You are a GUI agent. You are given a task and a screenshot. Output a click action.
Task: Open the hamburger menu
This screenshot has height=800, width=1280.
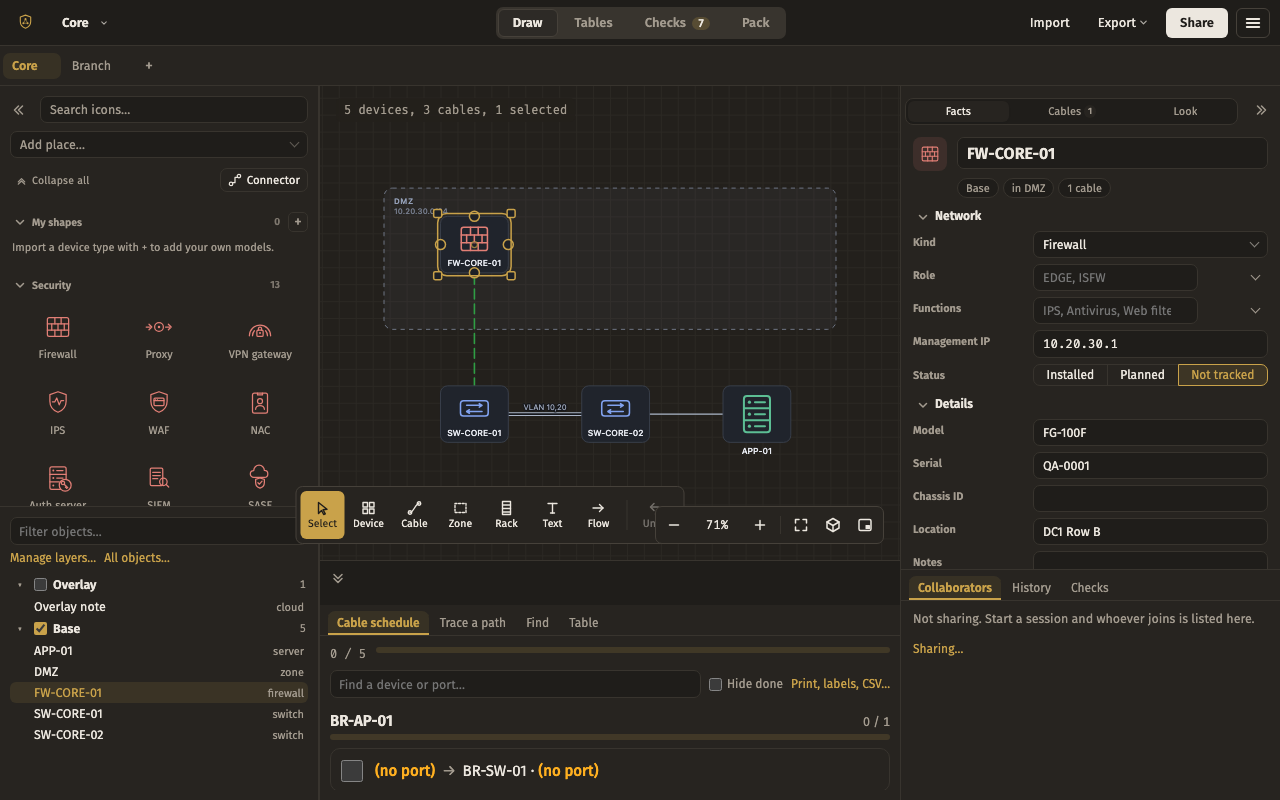pos(1253,23)
